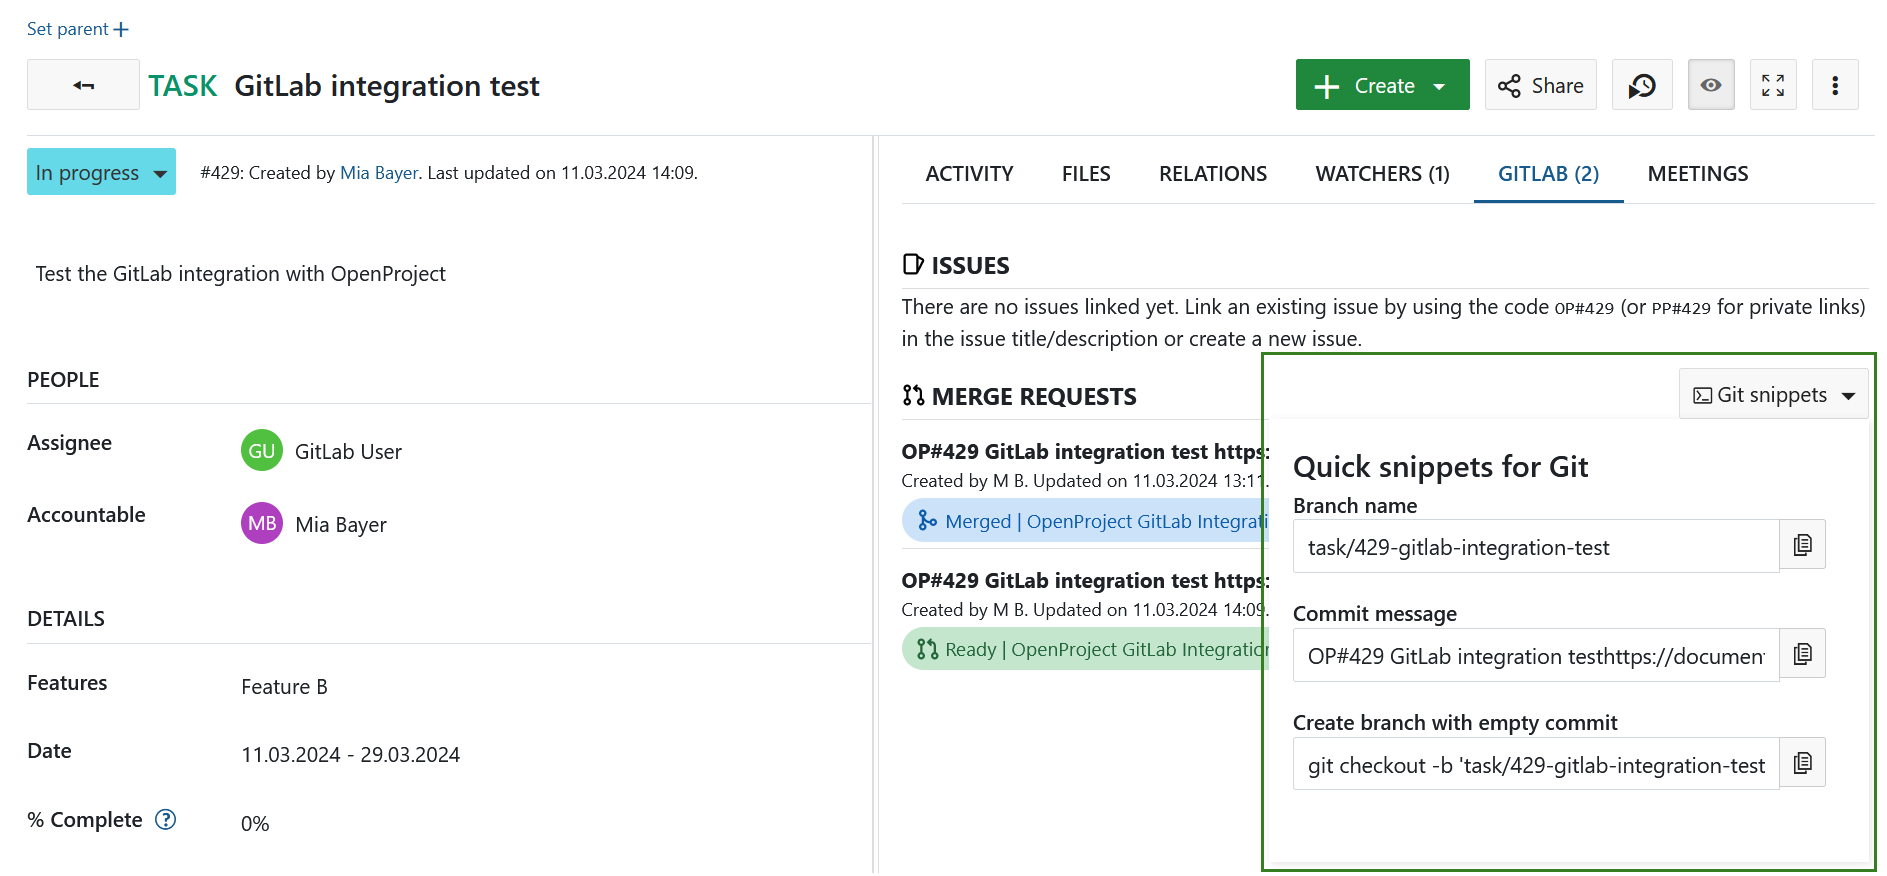Enter fullscreen view of work package
The image size is (1887, 876).
point(1772,85)
